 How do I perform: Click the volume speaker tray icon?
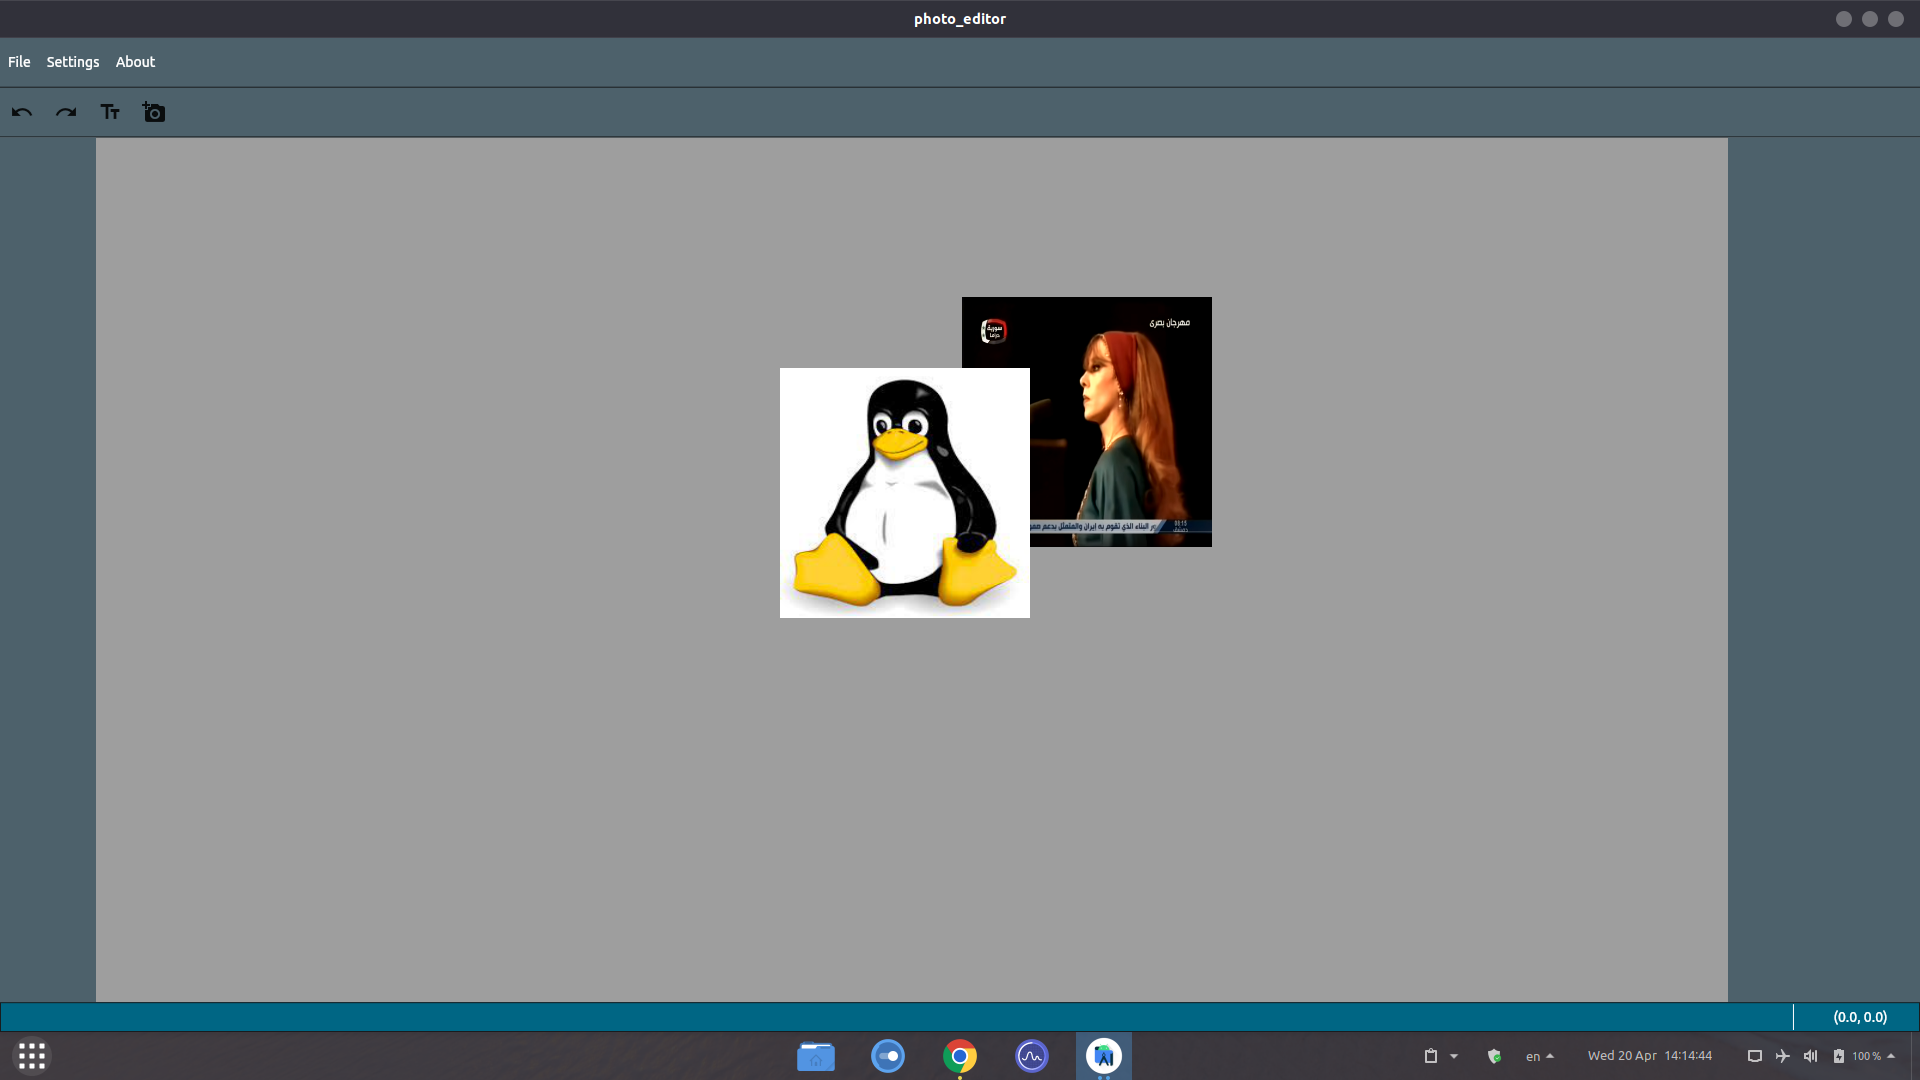click(x=1810, y=1056)
